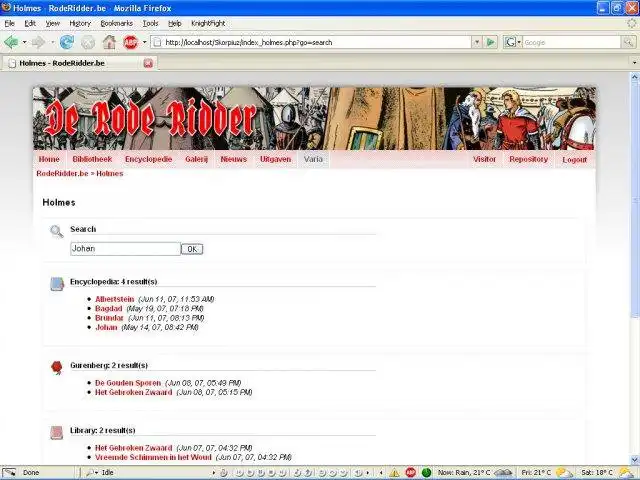Open the Brundar encyclopedia result
Screen dimensions: 640x480
[109, 318]
